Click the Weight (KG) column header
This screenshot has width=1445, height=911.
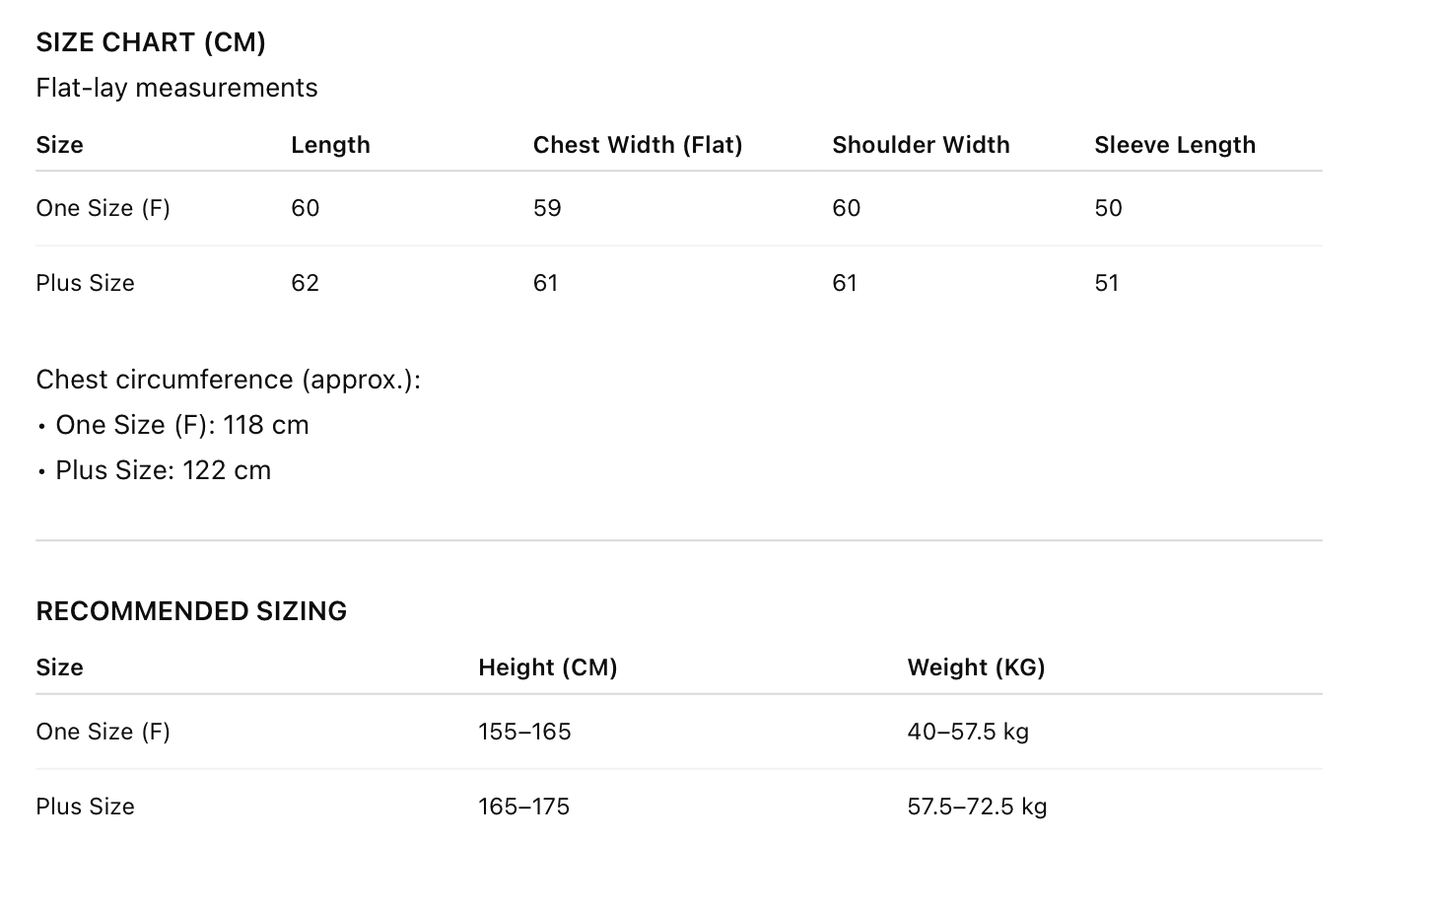tap(975, 668)
